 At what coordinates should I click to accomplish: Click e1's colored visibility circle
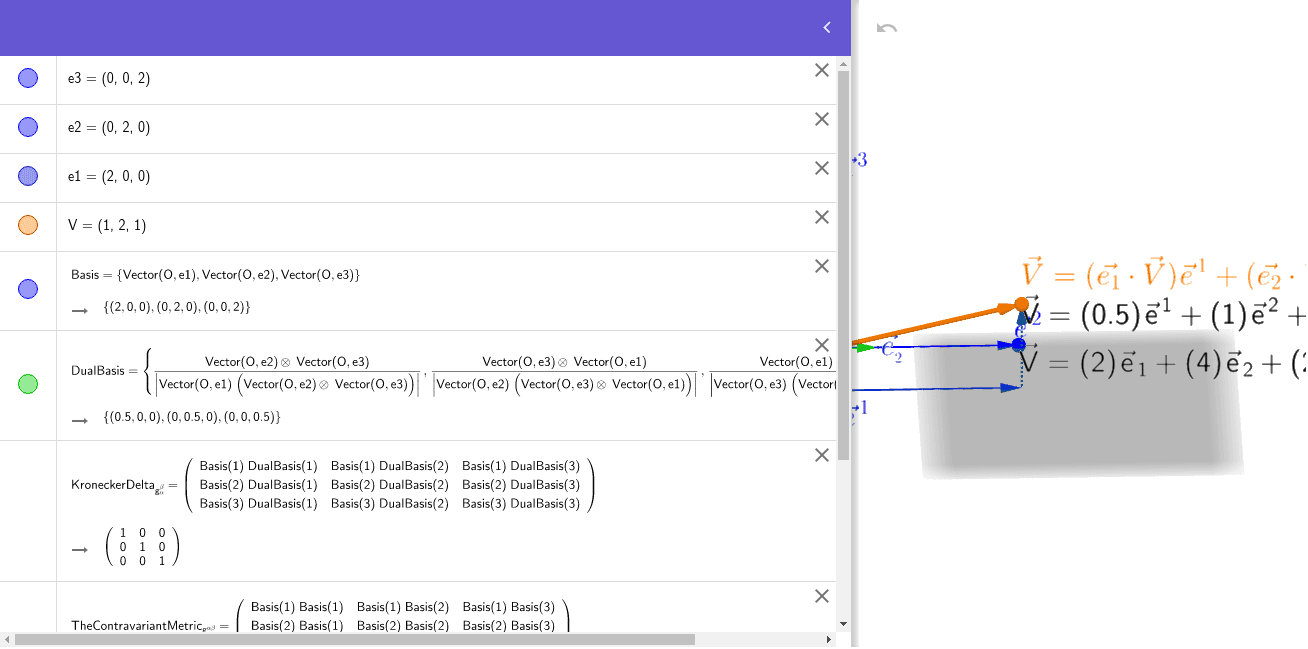(28, 176)
